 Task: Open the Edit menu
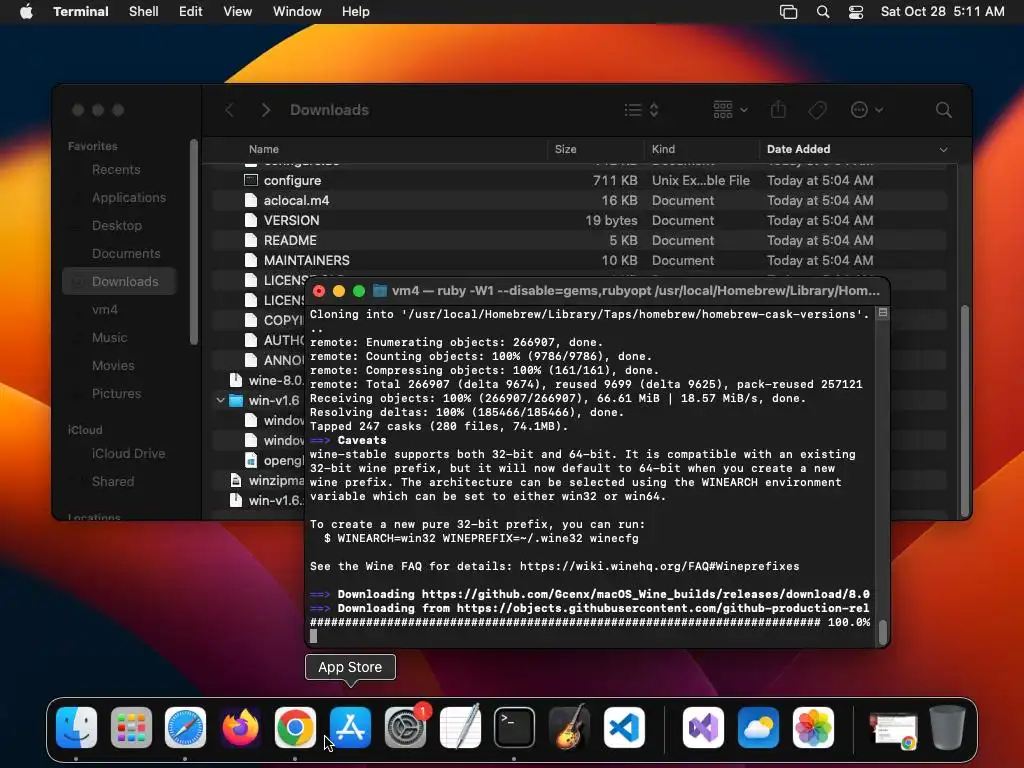[191, 11]
